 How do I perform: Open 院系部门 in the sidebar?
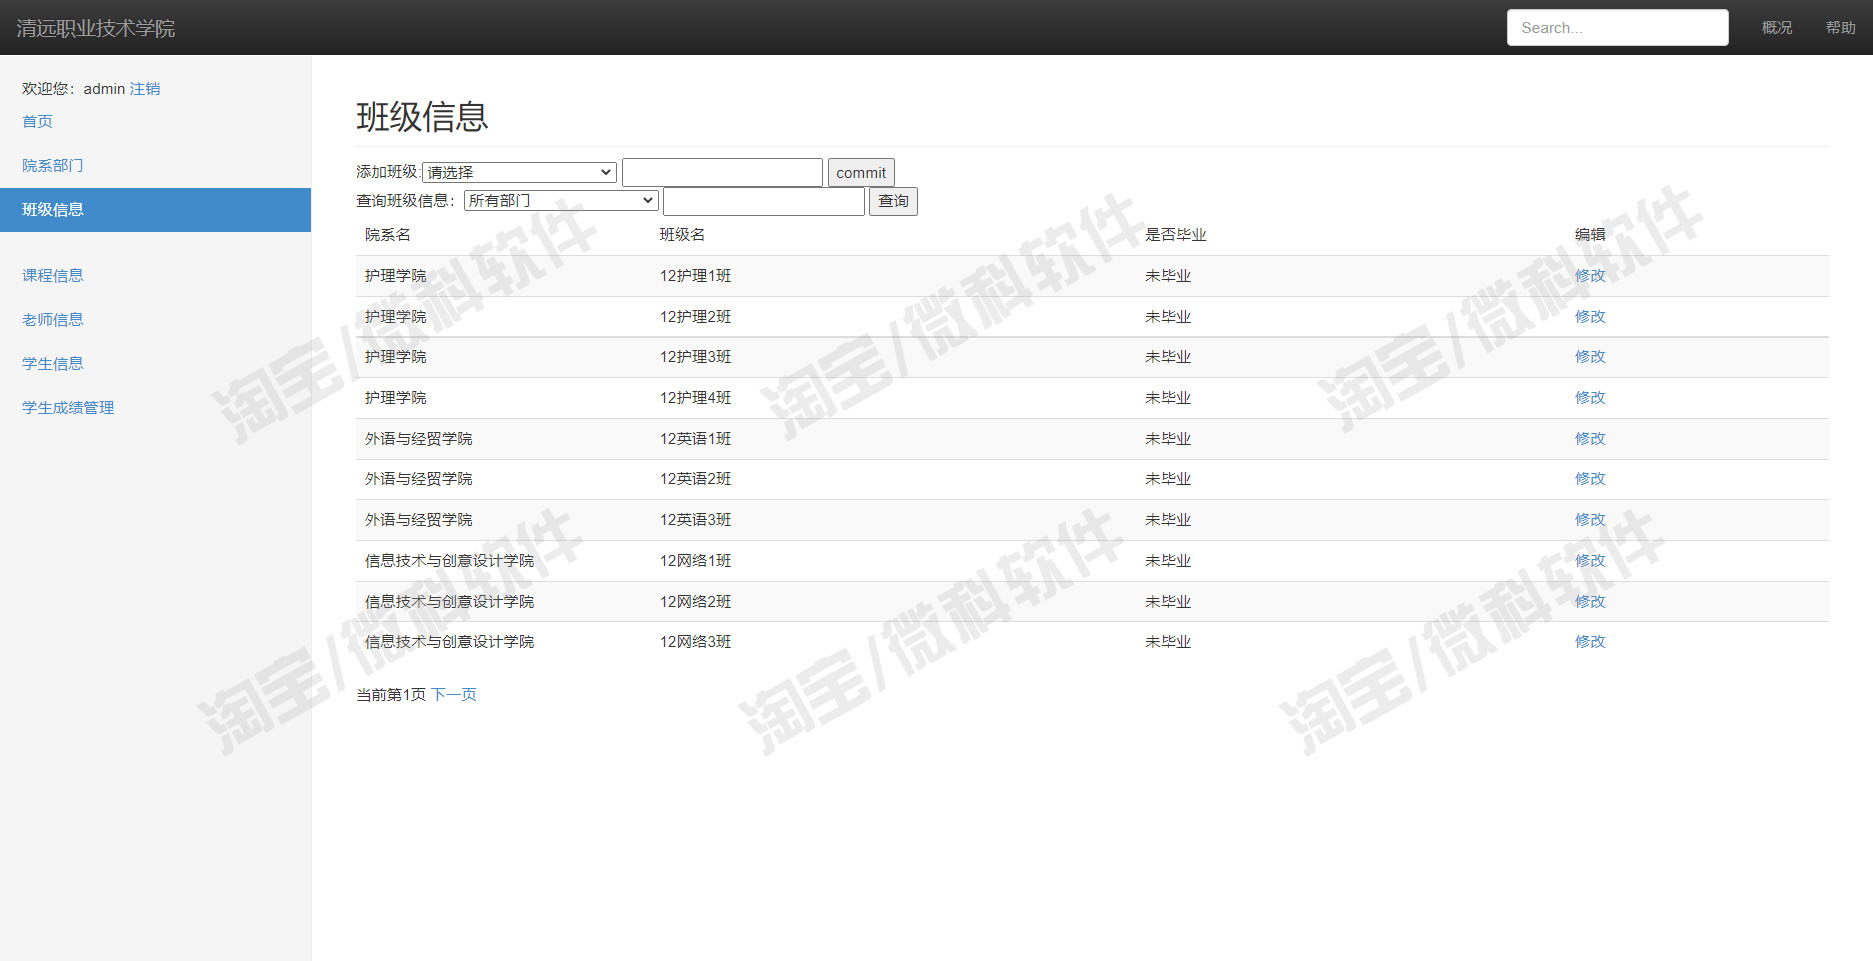click(53, 166)
